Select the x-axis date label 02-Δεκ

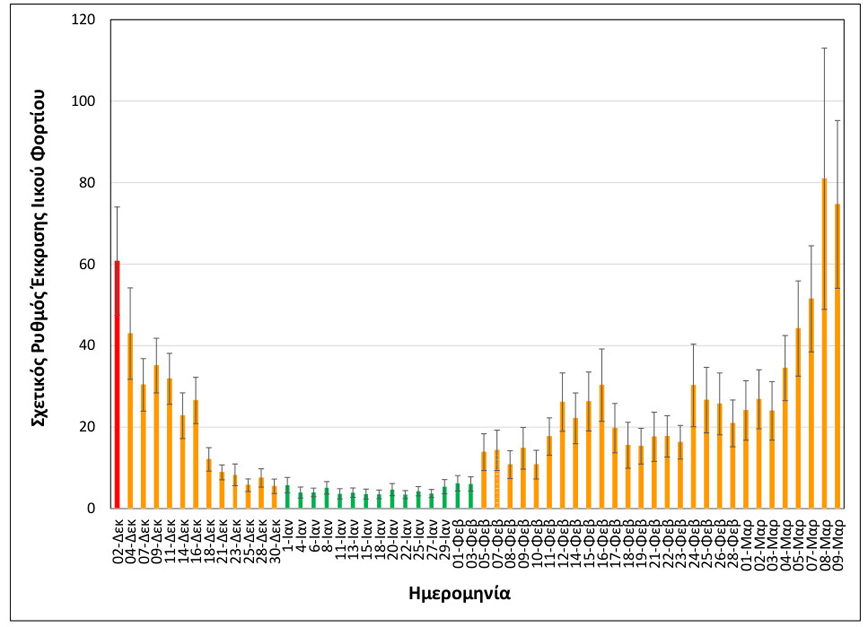(x=118, y=540)
